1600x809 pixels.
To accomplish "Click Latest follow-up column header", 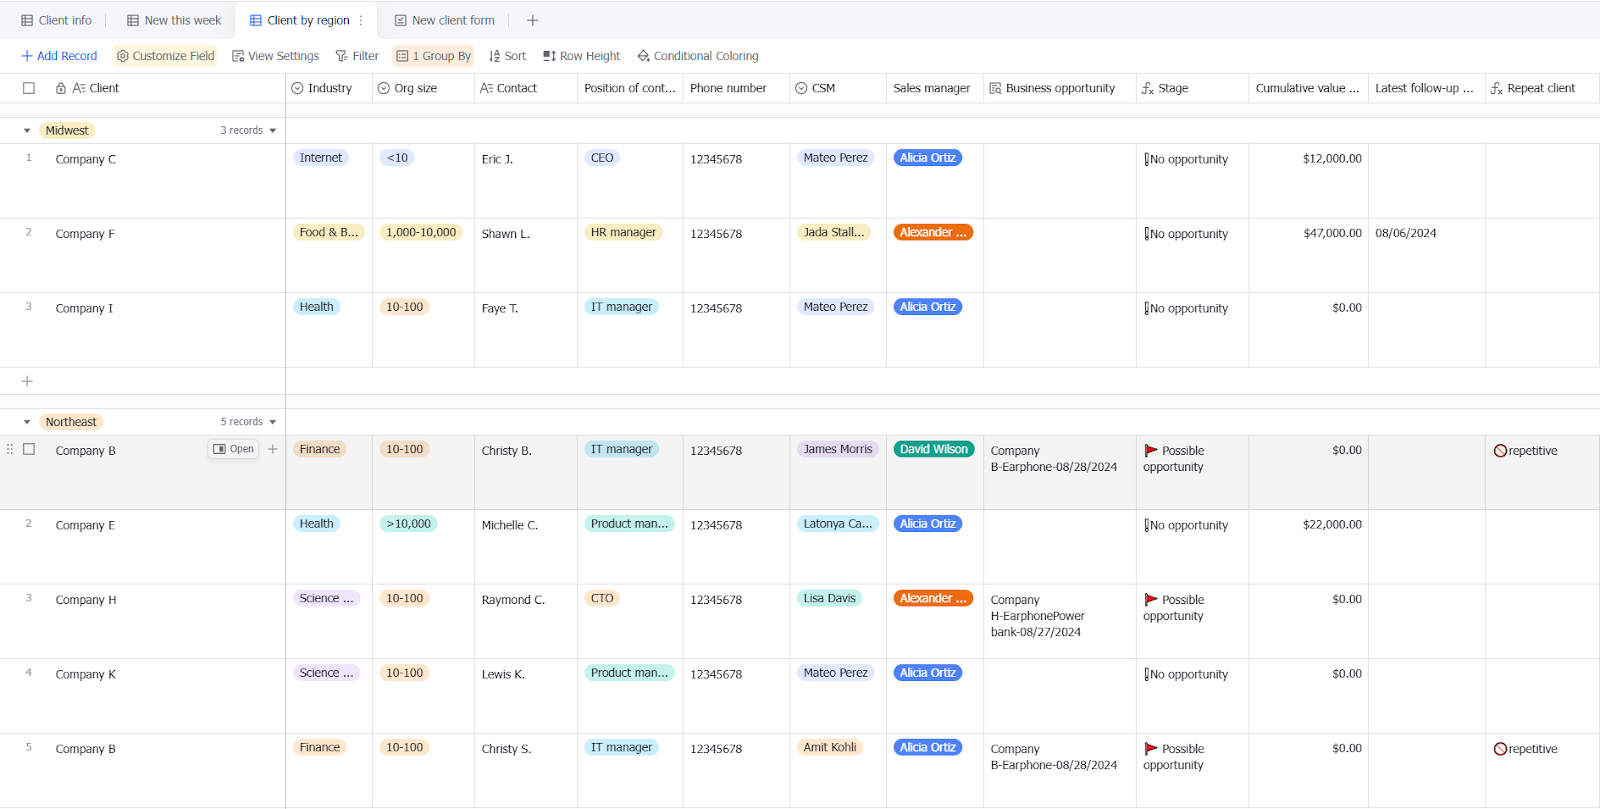I will pos(1426,88).
